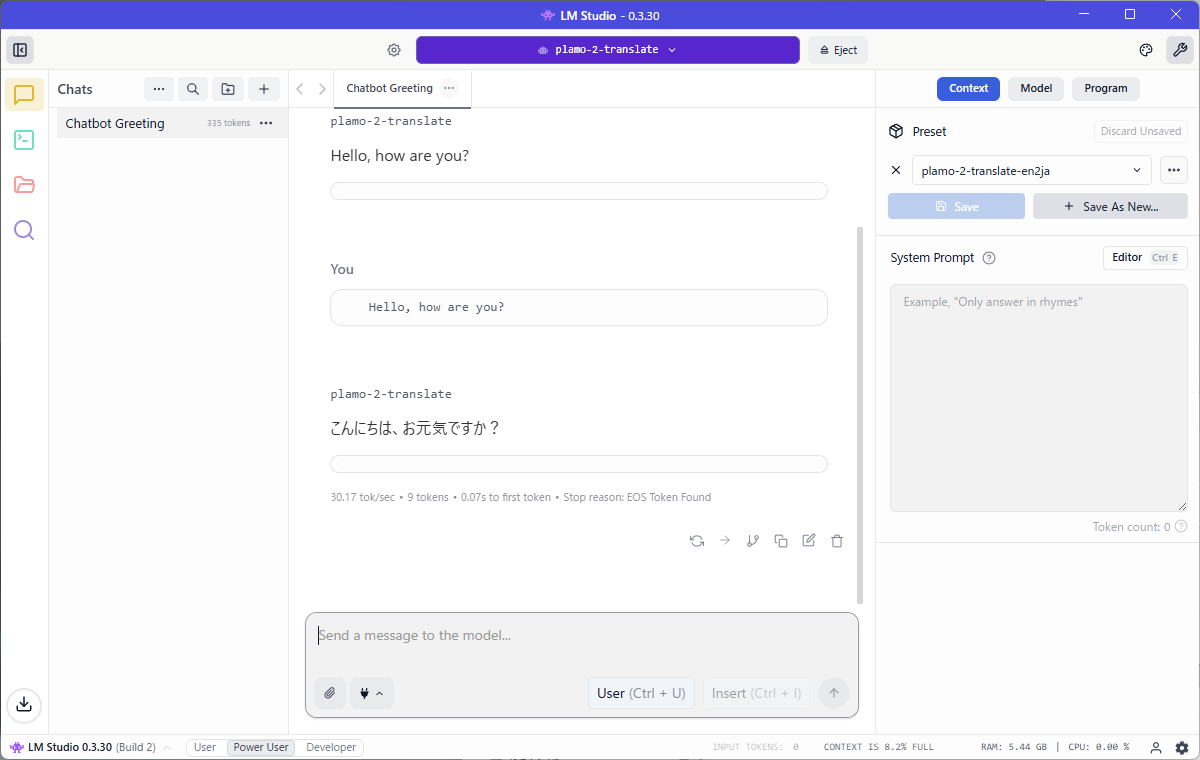The height and width of the screenshot is (760, 1200).
Task: Open the Developer view from left sidebar
Action: [24, 140]
